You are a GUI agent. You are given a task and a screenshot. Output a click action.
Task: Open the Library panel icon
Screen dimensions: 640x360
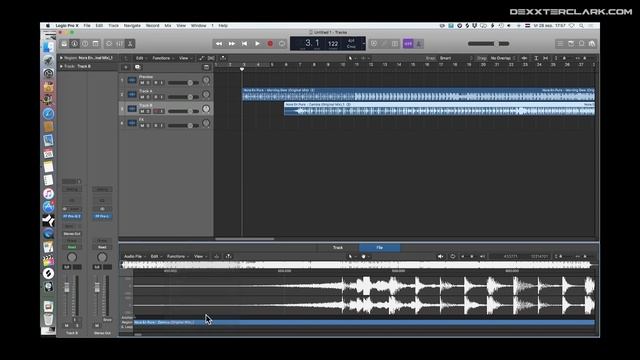pos(64,44)
